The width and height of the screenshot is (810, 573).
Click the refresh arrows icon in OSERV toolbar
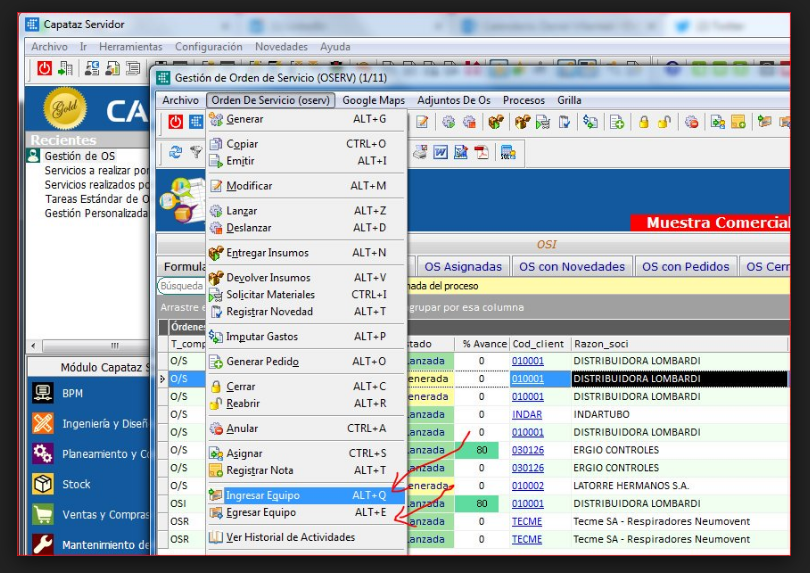coord(176,152)
